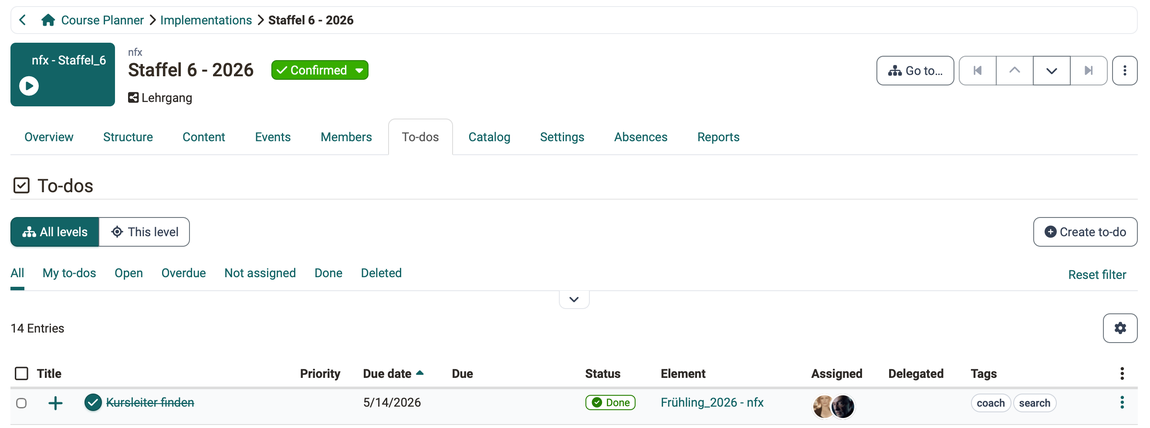Open the header three-dot more menu

(1125, 70)
